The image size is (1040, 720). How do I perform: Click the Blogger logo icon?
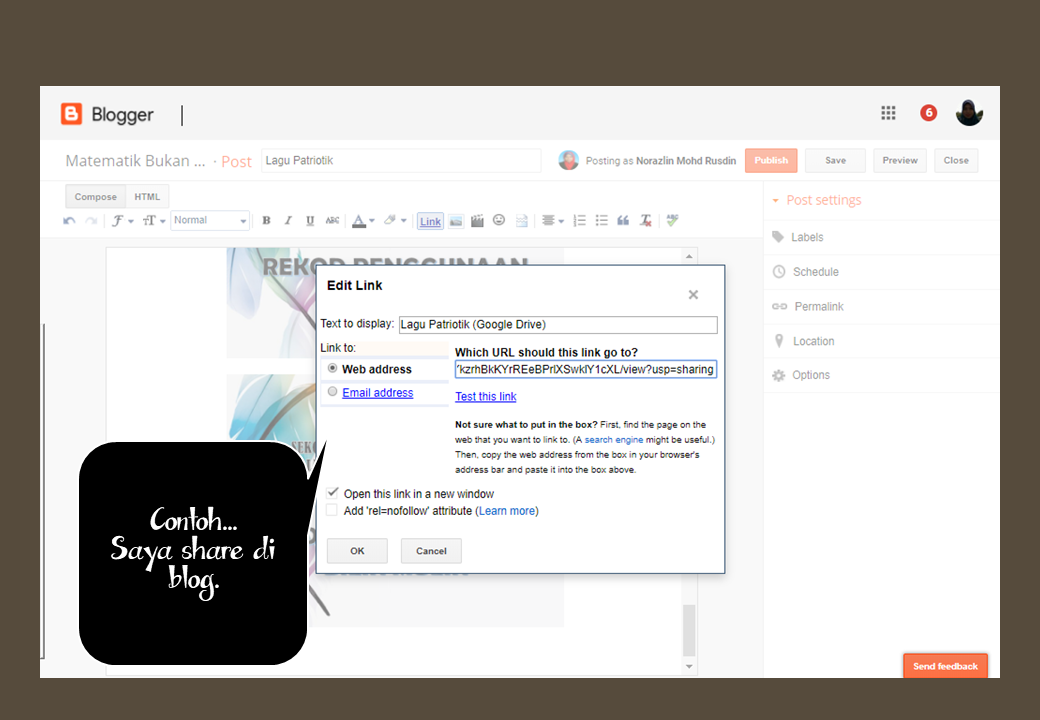(x=72, y=114)
